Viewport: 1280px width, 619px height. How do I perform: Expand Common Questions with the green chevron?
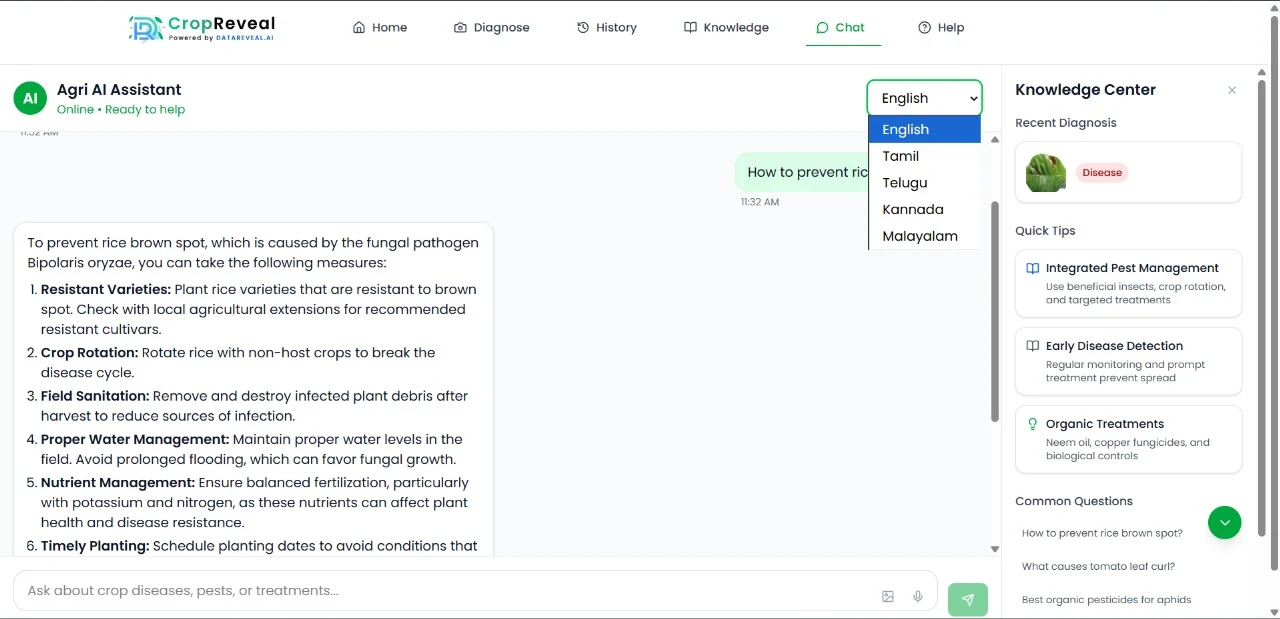pos(1224,522)
